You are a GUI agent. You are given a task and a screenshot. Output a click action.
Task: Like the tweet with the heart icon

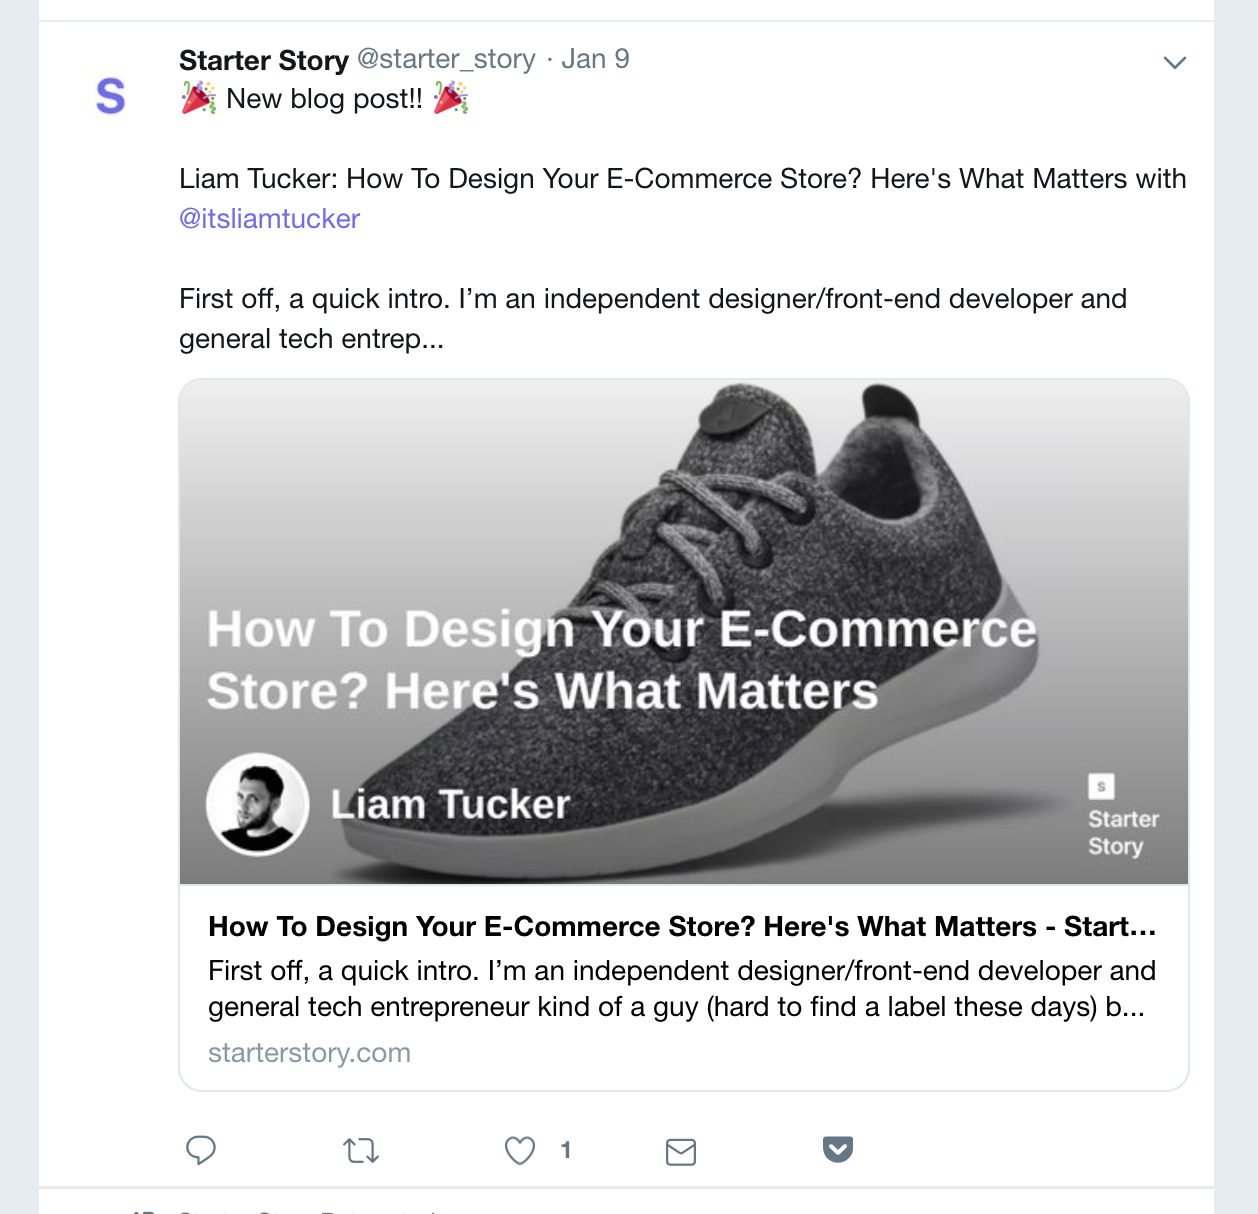pyautogui.click(x=519, y=1151)
